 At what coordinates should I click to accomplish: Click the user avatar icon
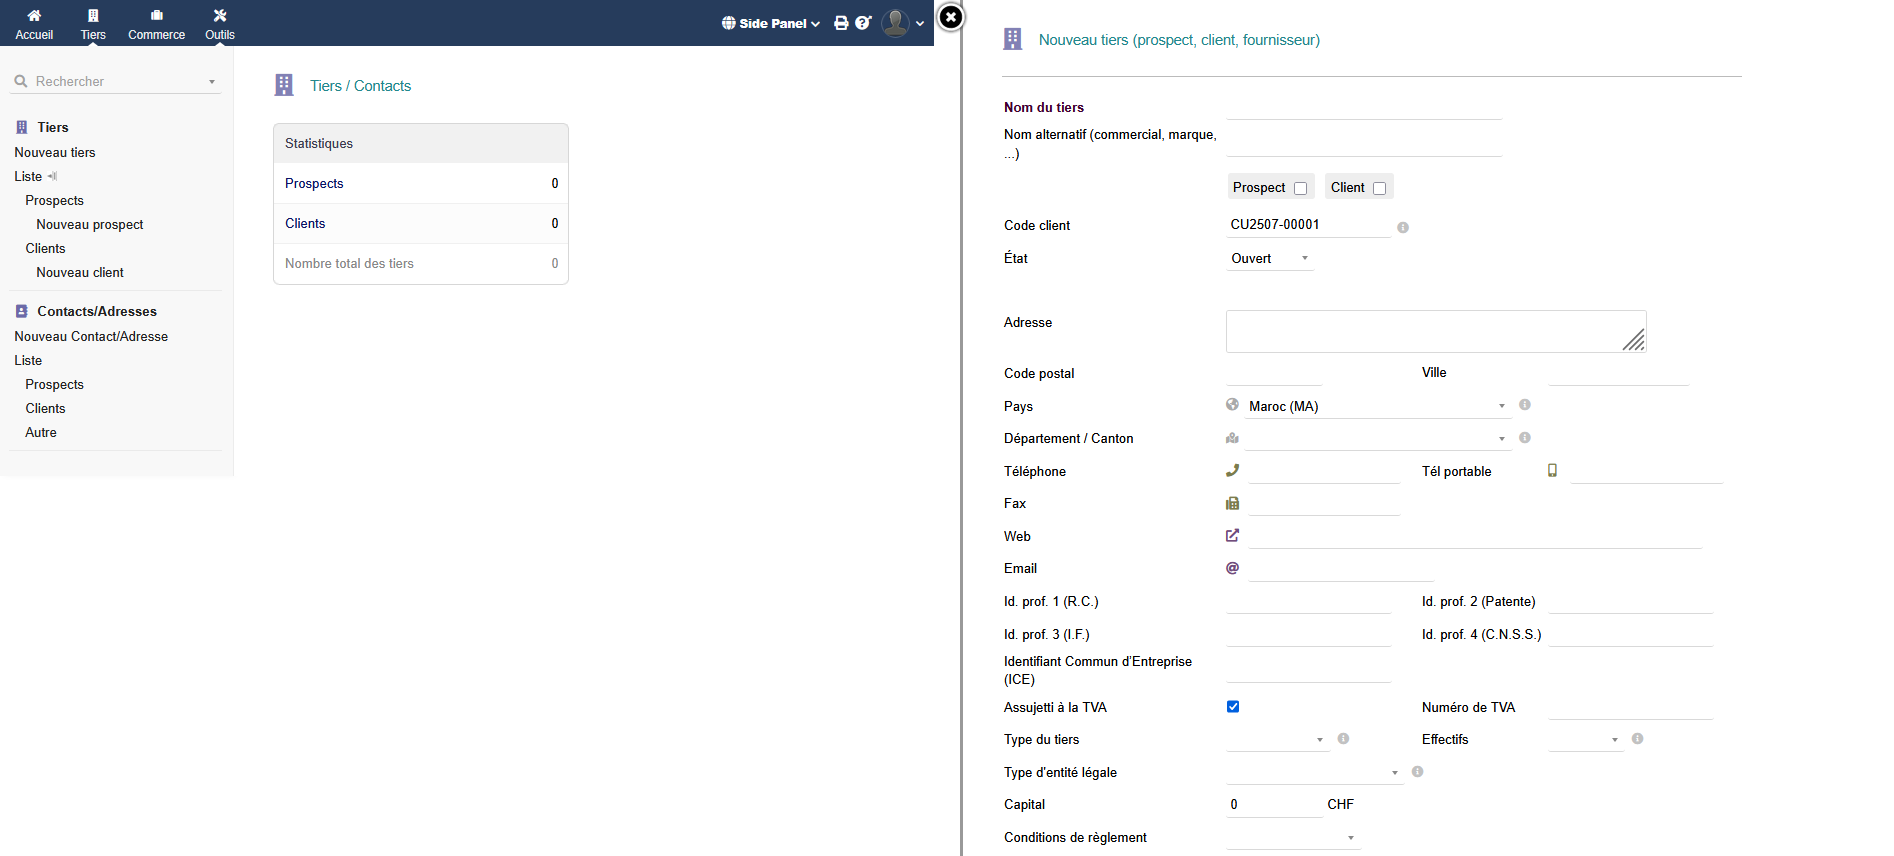click(896, 23)
